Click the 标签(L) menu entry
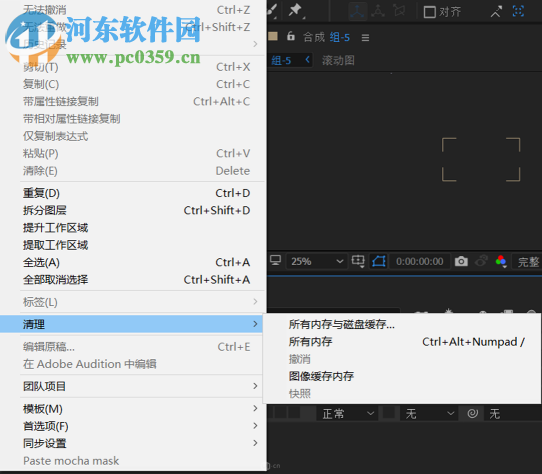Screen dimensions: 542x474 tap(133, 302)
